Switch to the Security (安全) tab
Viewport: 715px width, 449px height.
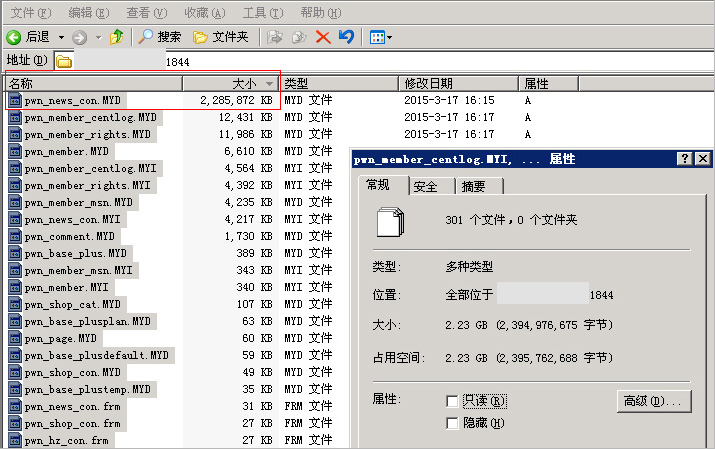click(x=425, y=186)
